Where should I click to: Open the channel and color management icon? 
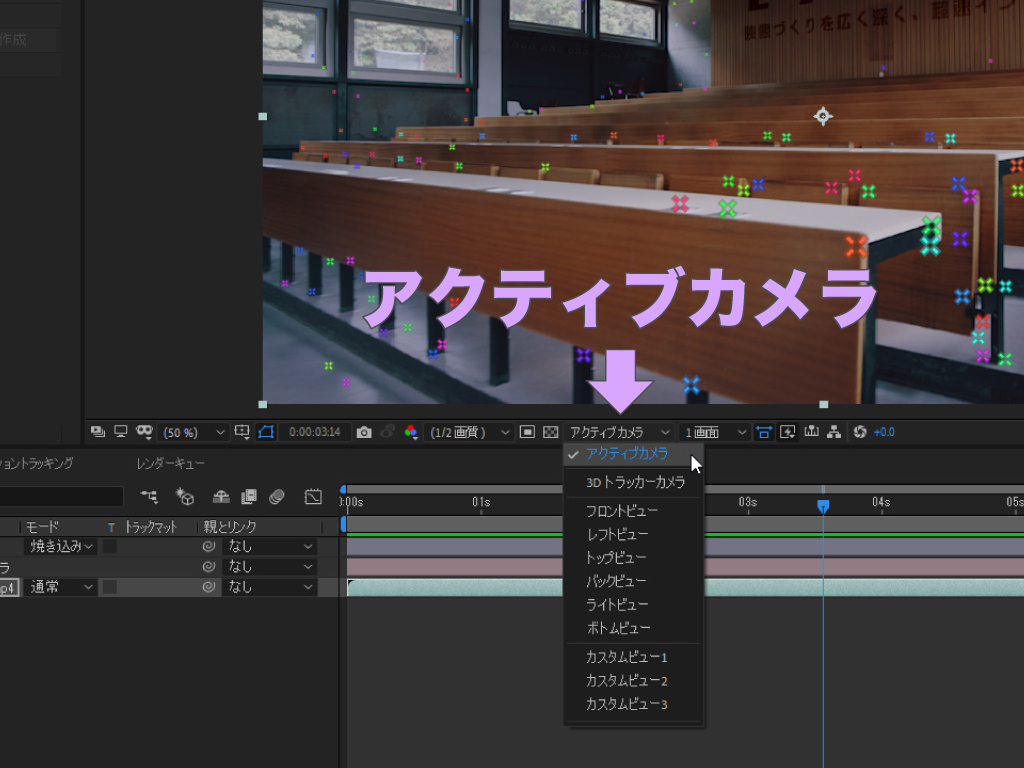coord(410,432)
